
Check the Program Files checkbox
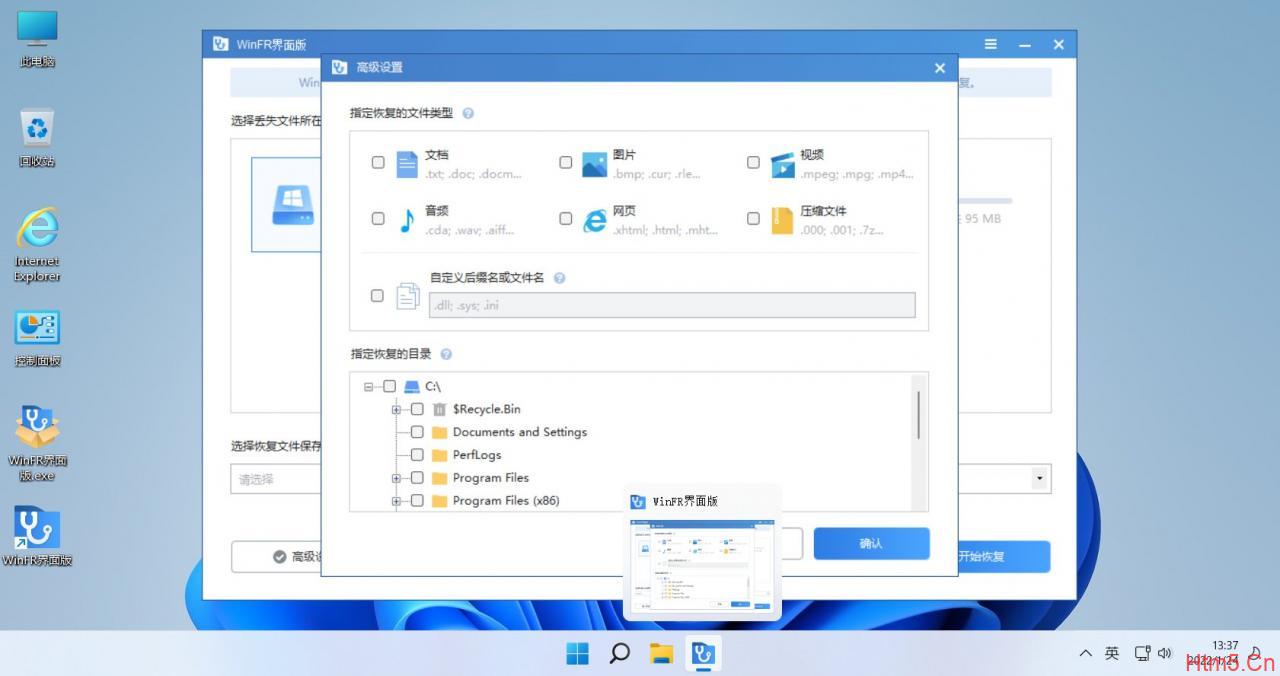click(418, 478)
